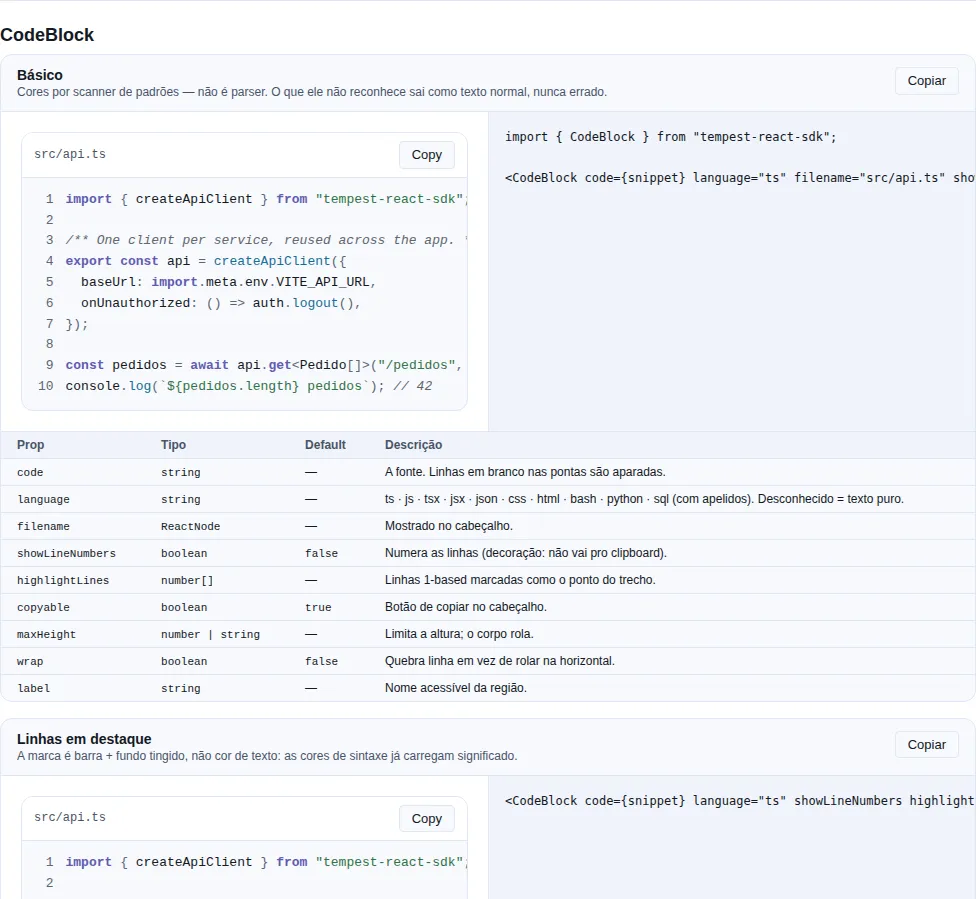Image resolution: width=976 pixels, height=899 pixels.
Task: Click the src/api.ts filename in Básico block
Action: coord(70,154)
